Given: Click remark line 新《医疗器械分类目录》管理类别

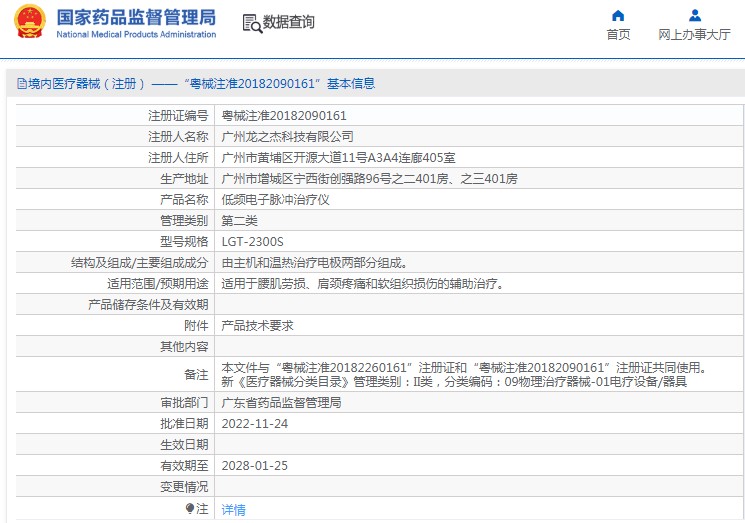Looking at the screenshot, I should click(x=314, y=381).
